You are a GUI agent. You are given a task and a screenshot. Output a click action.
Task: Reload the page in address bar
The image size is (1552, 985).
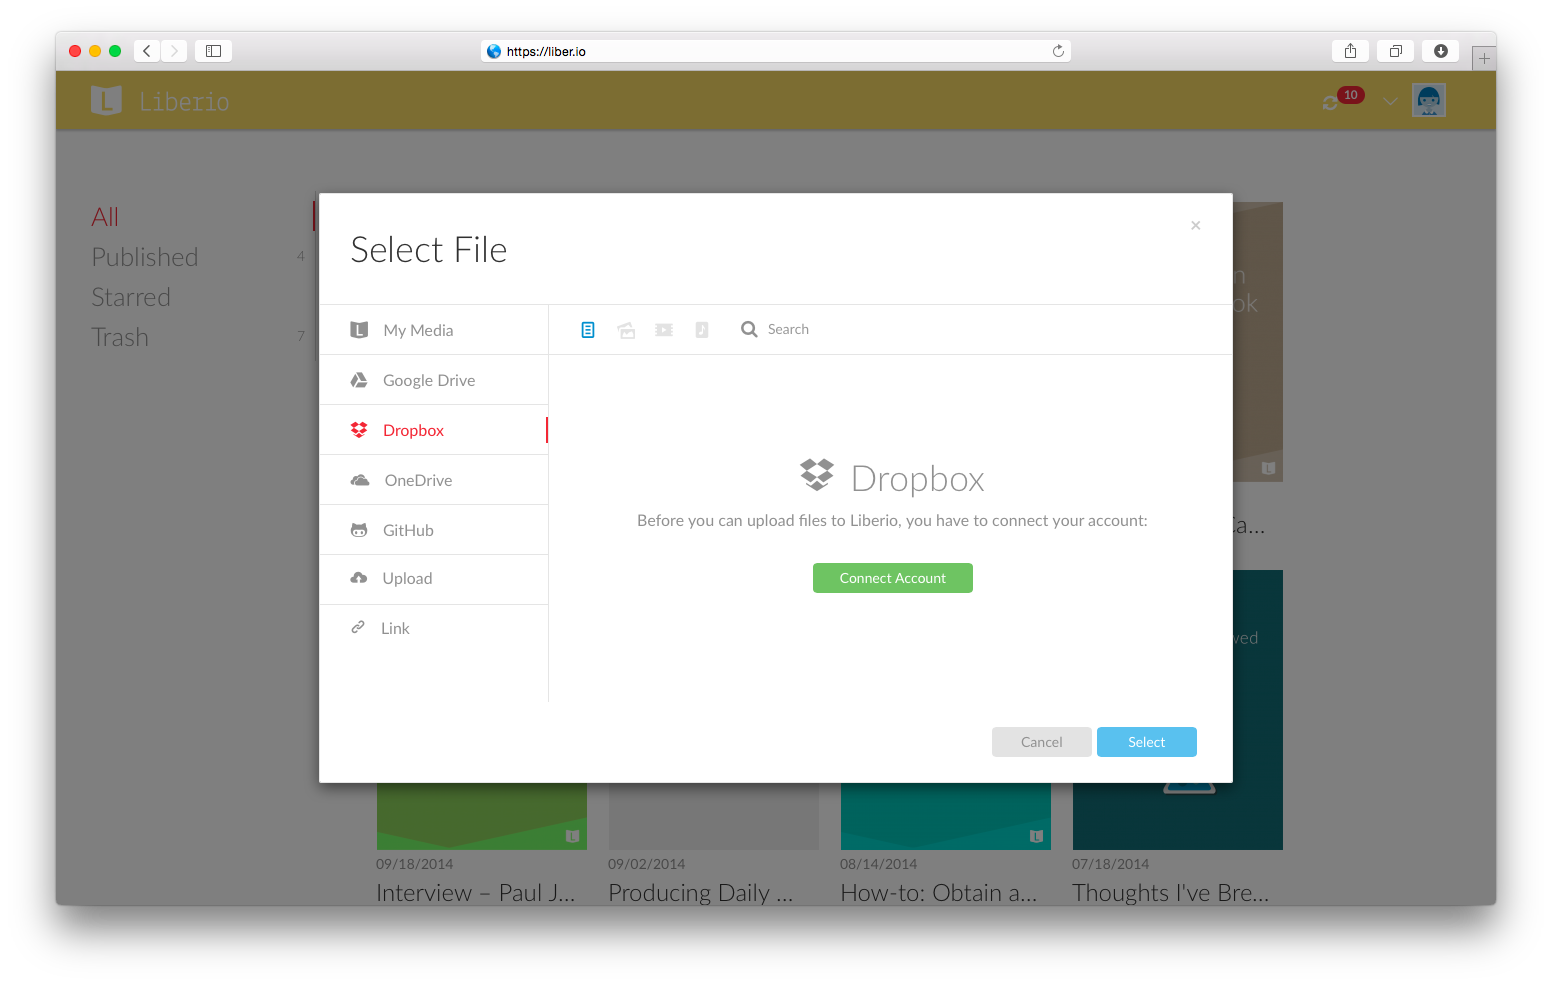(x=1058, y=51)
